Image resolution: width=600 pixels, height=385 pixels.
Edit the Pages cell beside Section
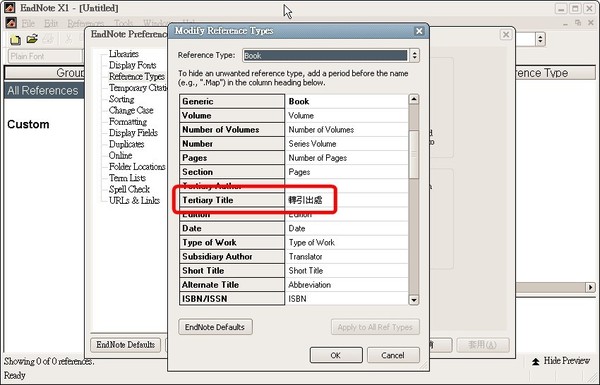pos(347,172)
